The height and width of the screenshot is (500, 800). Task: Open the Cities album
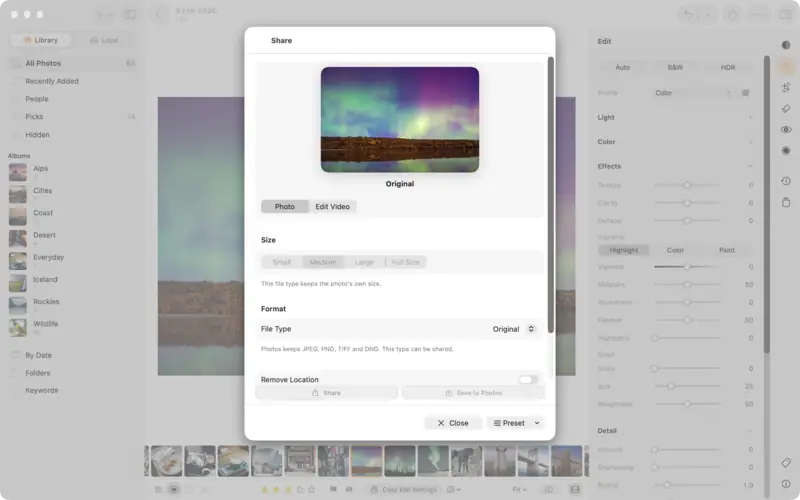[73, 194]
